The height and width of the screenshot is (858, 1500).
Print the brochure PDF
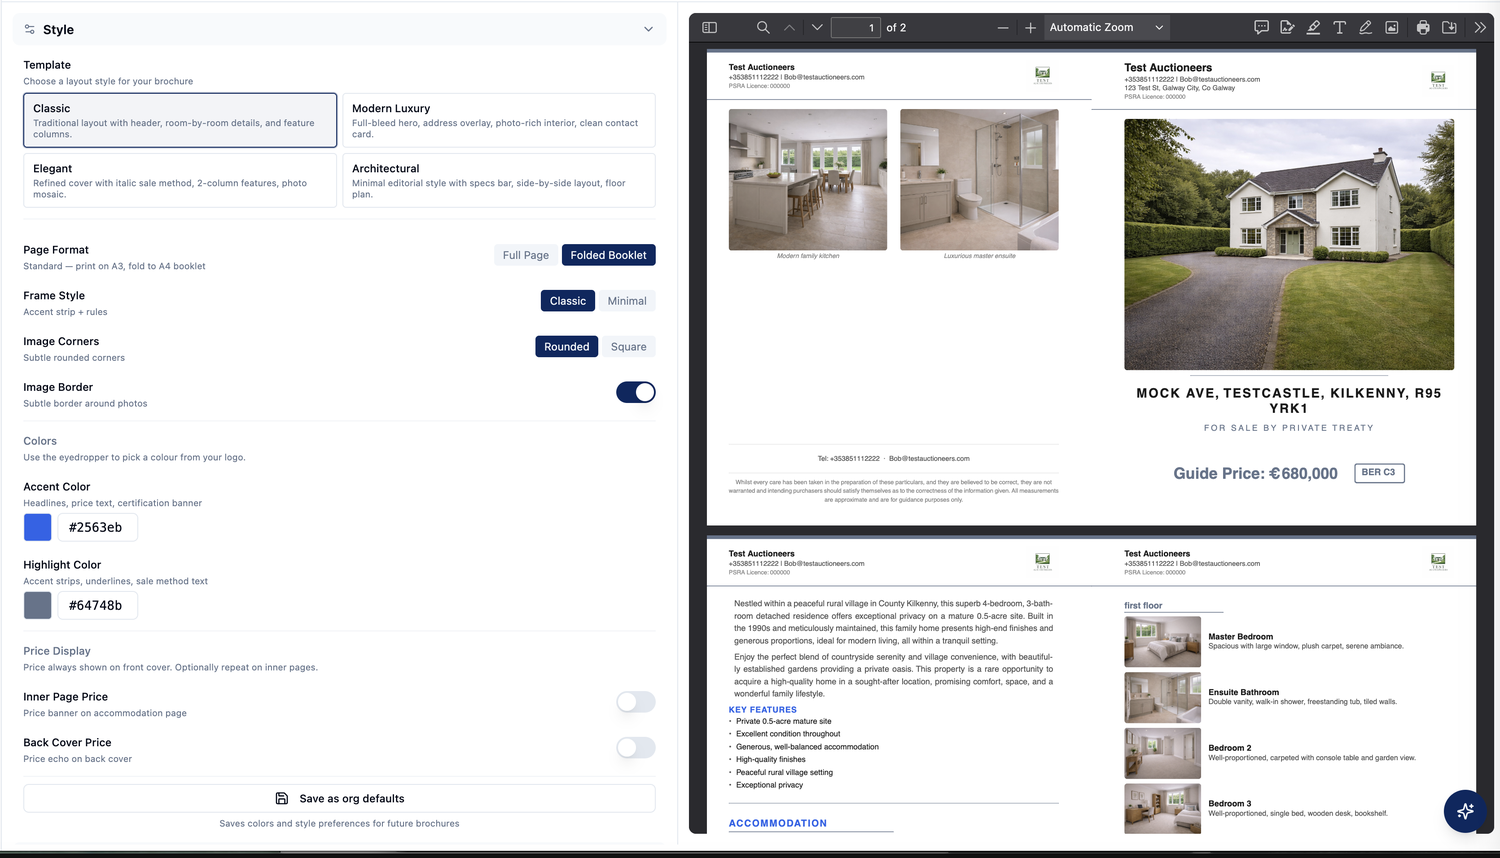1423,28
